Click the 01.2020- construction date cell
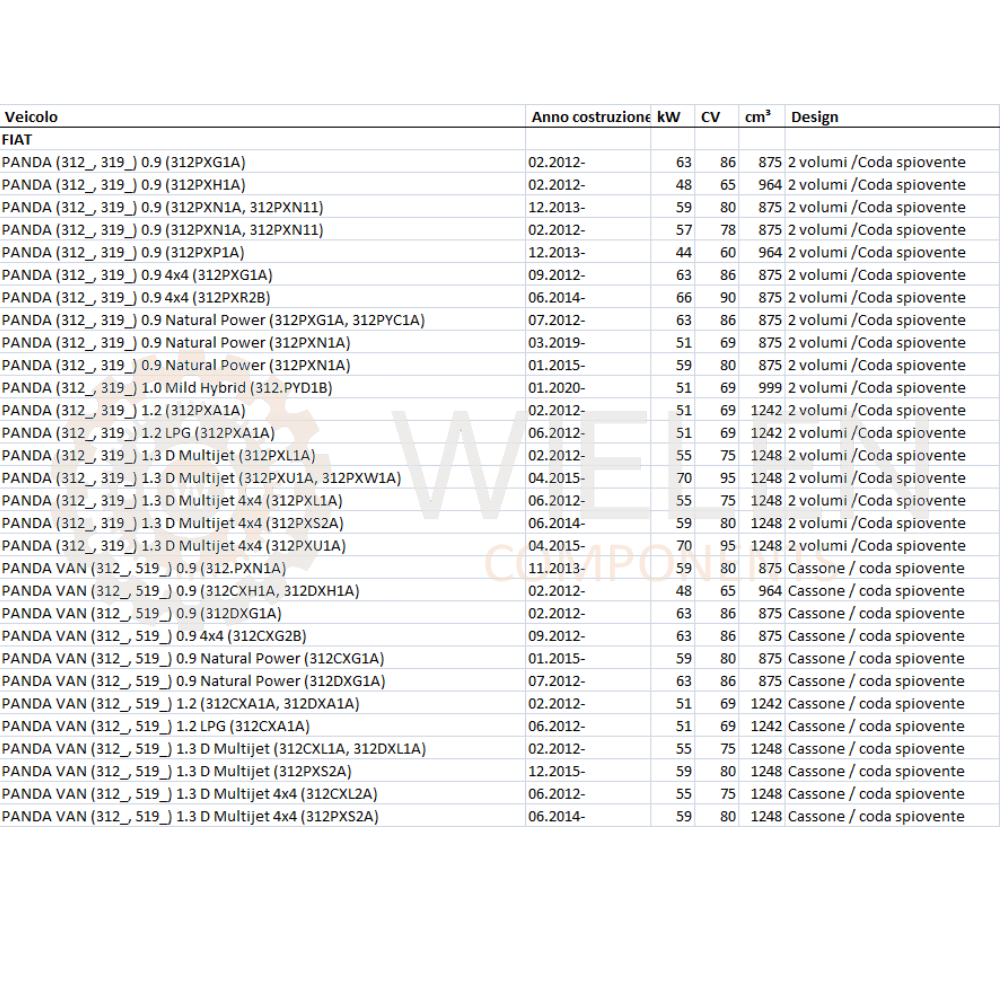This screenshot has width=1000, height=1000. point(588,388)
